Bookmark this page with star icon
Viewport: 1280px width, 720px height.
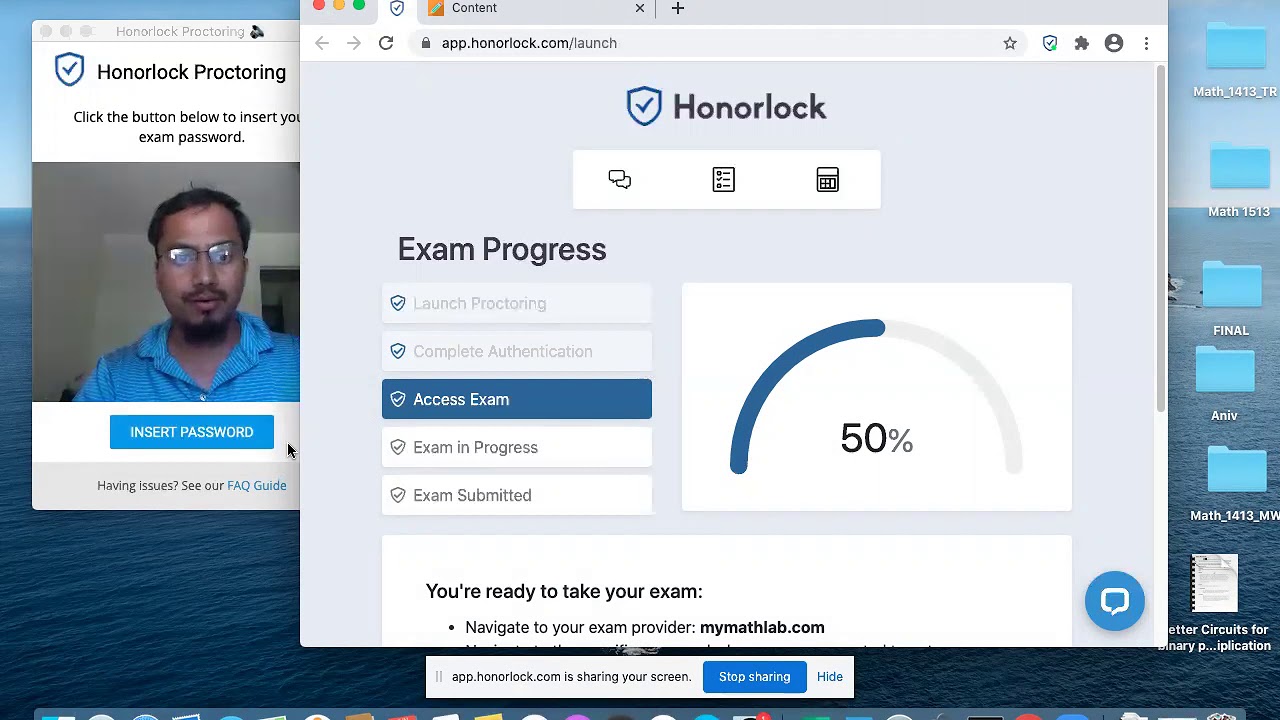(x=1010, y=43)
